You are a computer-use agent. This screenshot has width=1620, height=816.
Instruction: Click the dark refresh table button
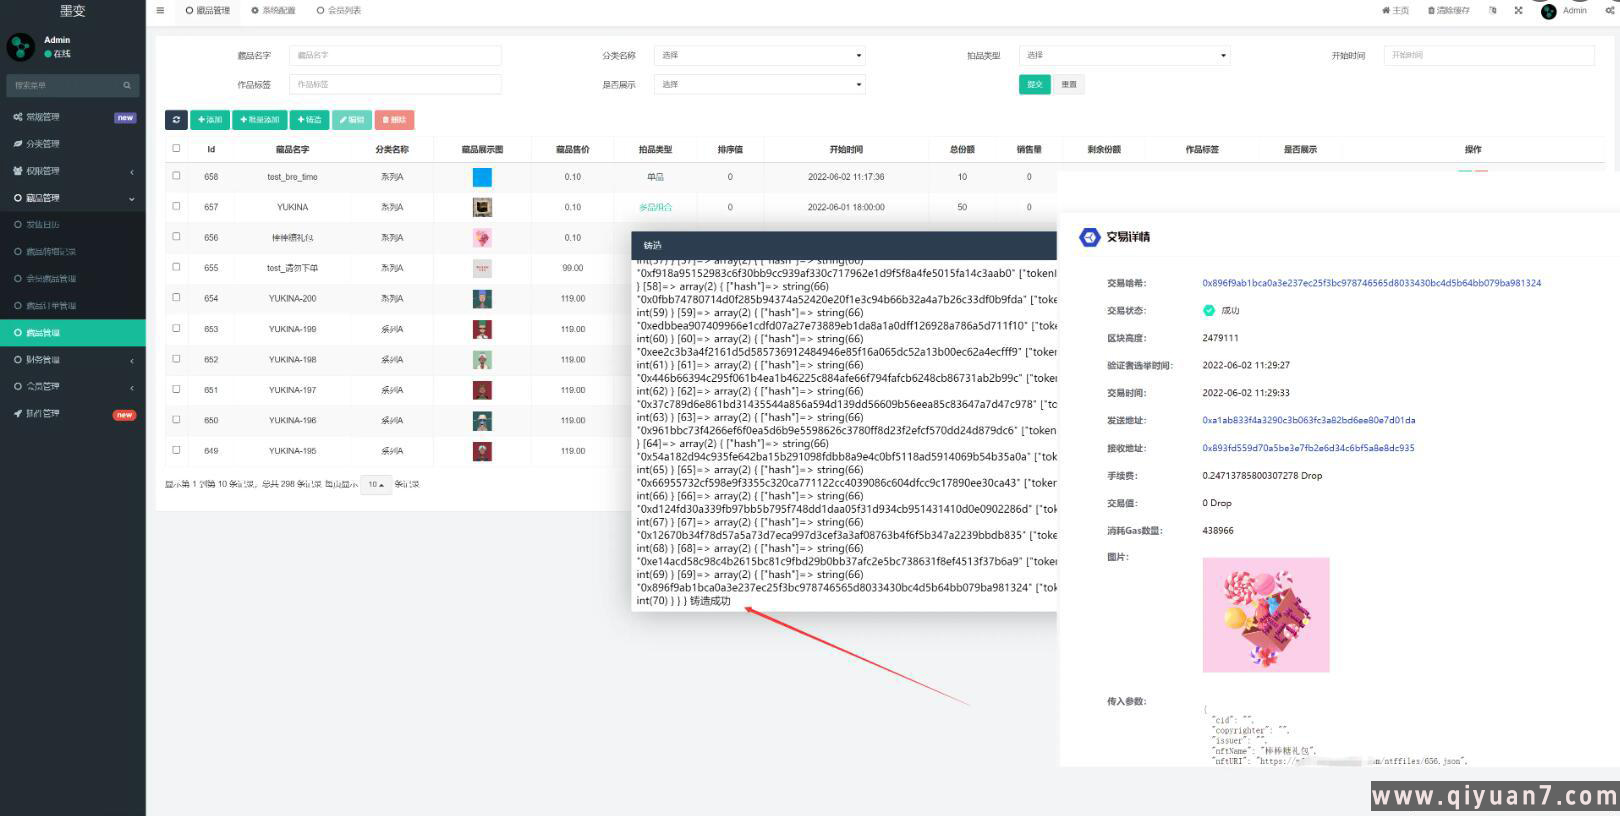point(176,120)
